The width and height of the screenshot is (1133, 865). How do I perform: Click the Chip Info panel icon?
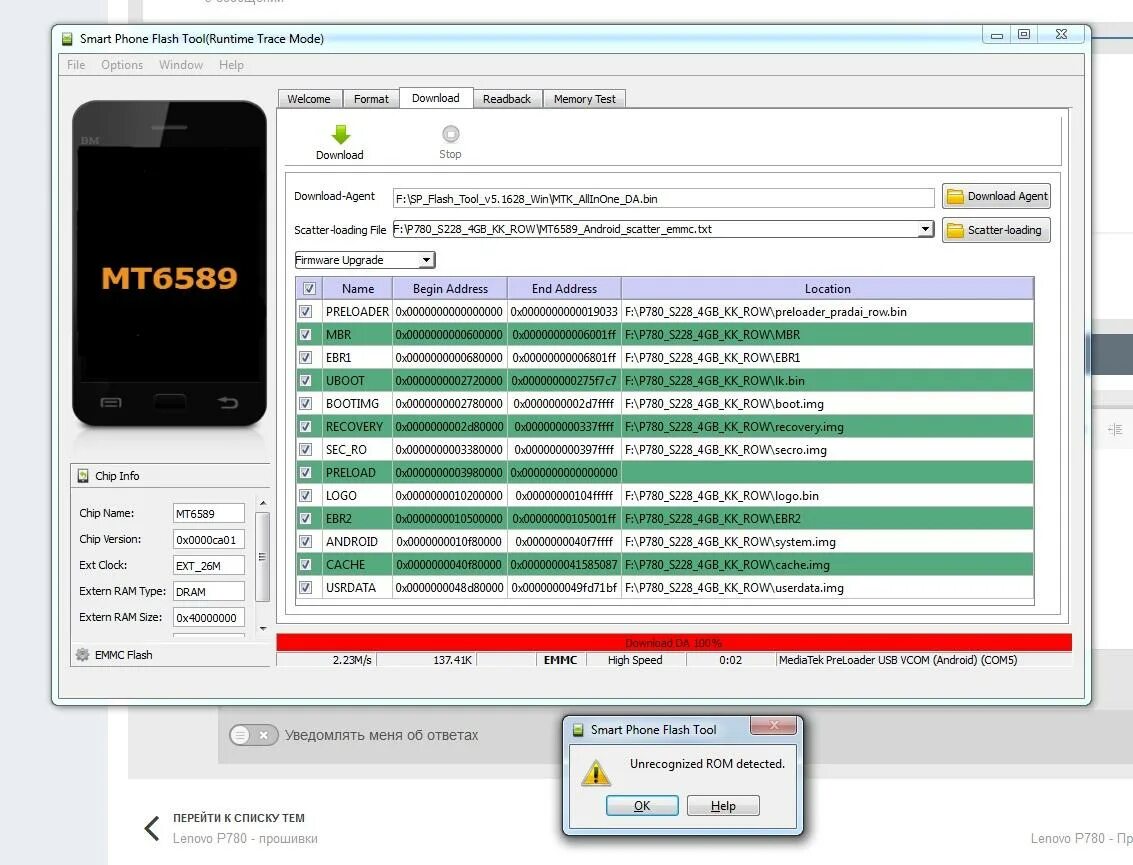click(x=83, y=475)
